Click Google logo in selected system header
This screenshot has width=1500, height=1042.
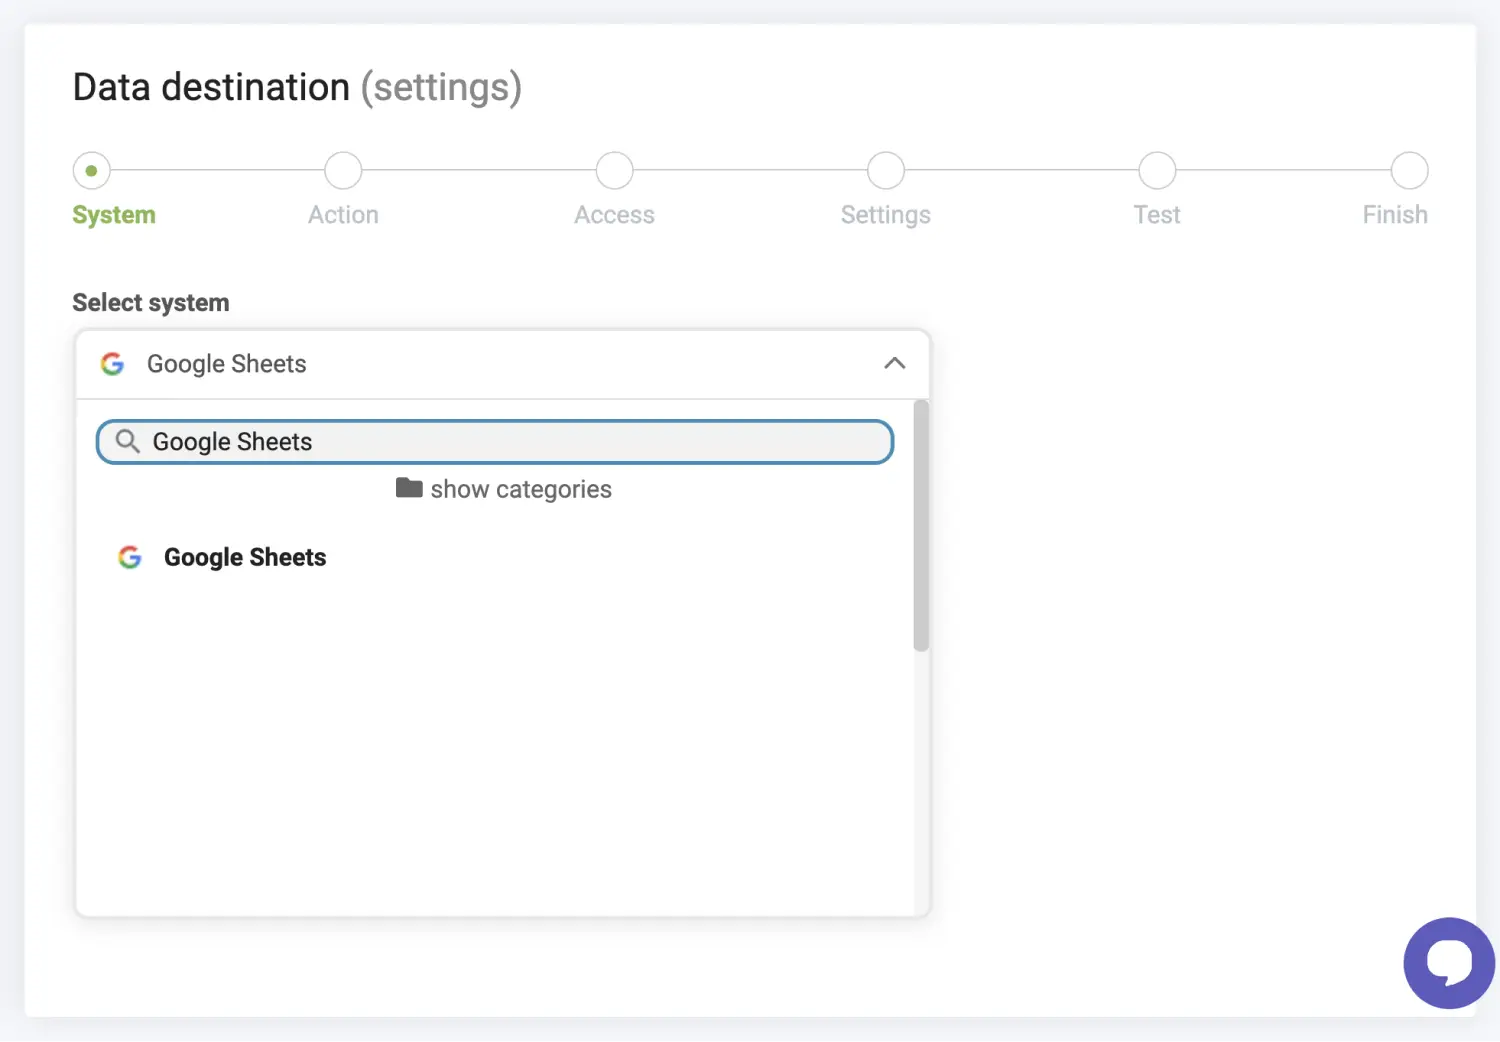(x=113, y=364)
